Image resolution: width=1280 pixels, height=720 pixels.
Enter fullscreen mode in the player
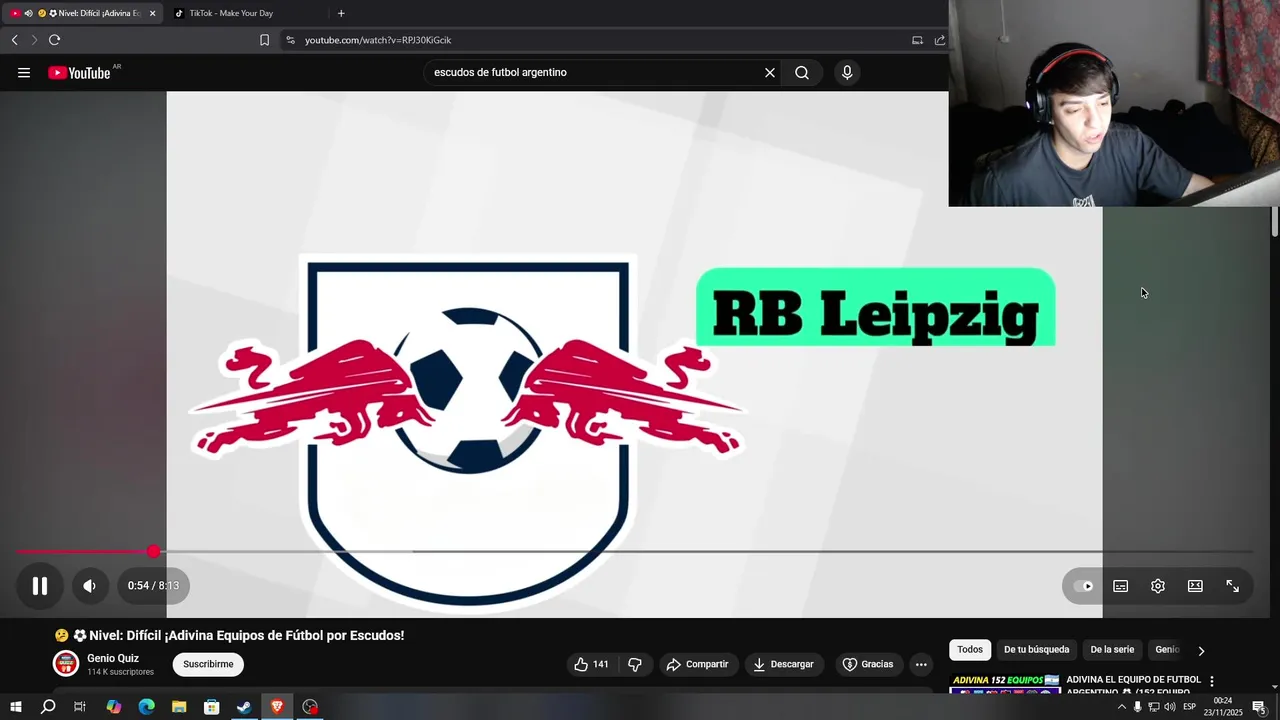pos(1233,586)
